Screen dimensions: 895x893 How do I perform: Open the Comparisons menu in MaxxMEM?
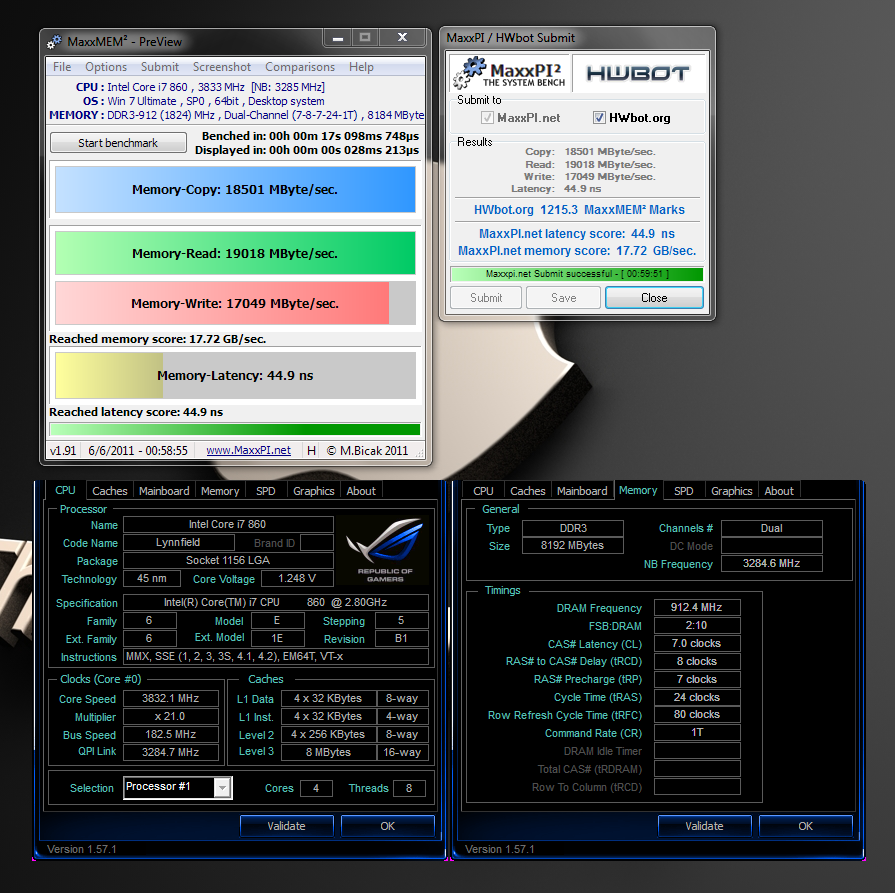click(300, 67)
